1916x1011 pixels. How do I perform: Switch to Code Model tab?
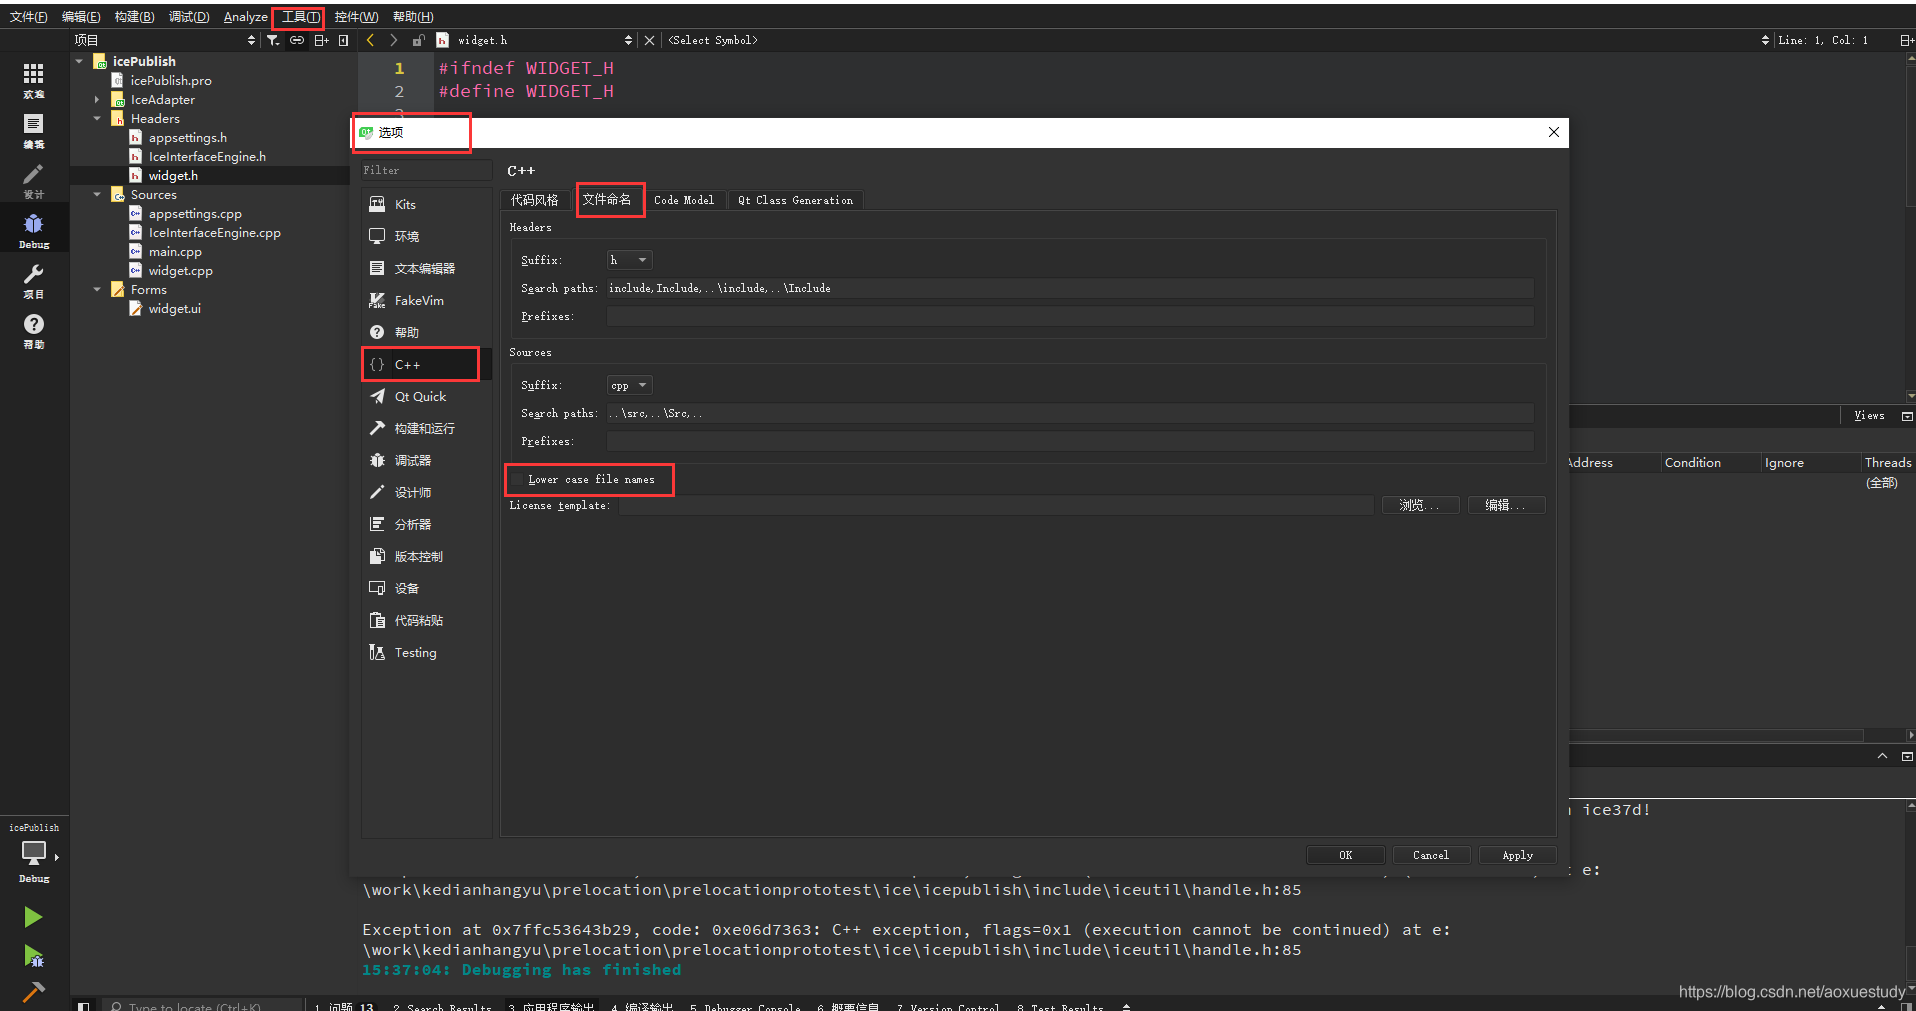pos(684,200)
